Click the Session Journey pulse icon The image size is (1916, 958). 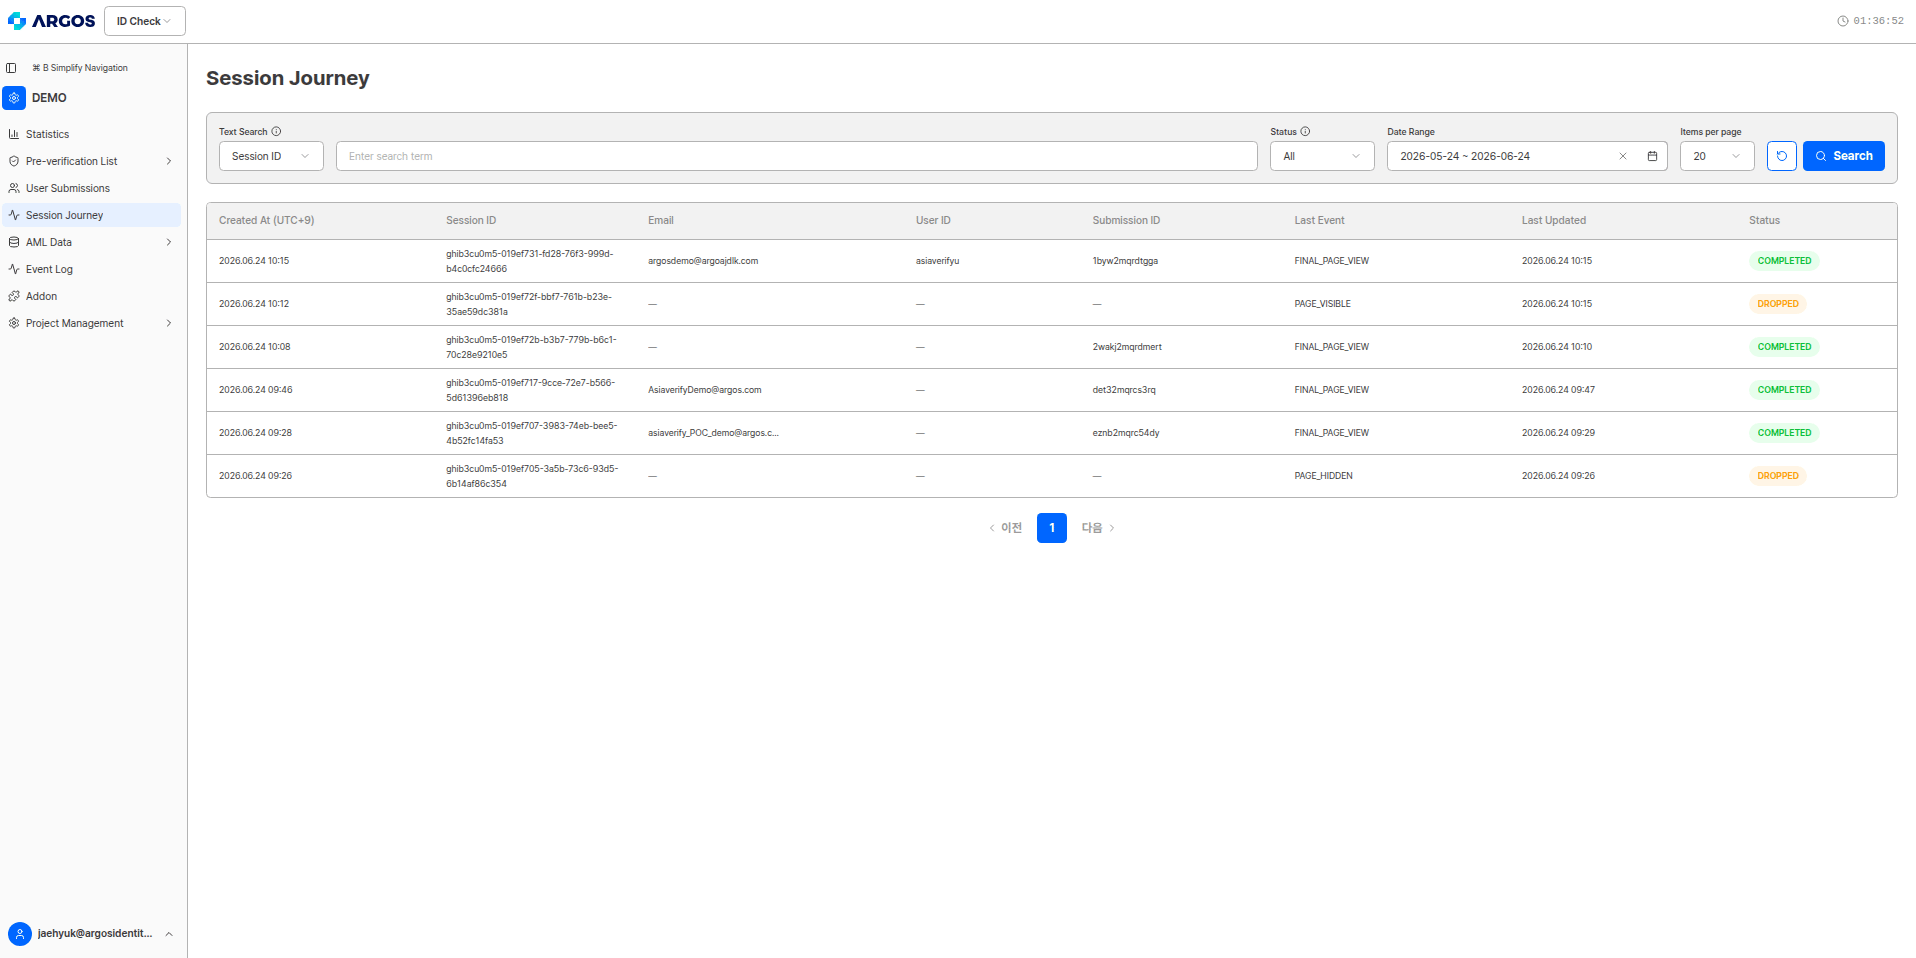pyautogui.click(x=14, y=215)
